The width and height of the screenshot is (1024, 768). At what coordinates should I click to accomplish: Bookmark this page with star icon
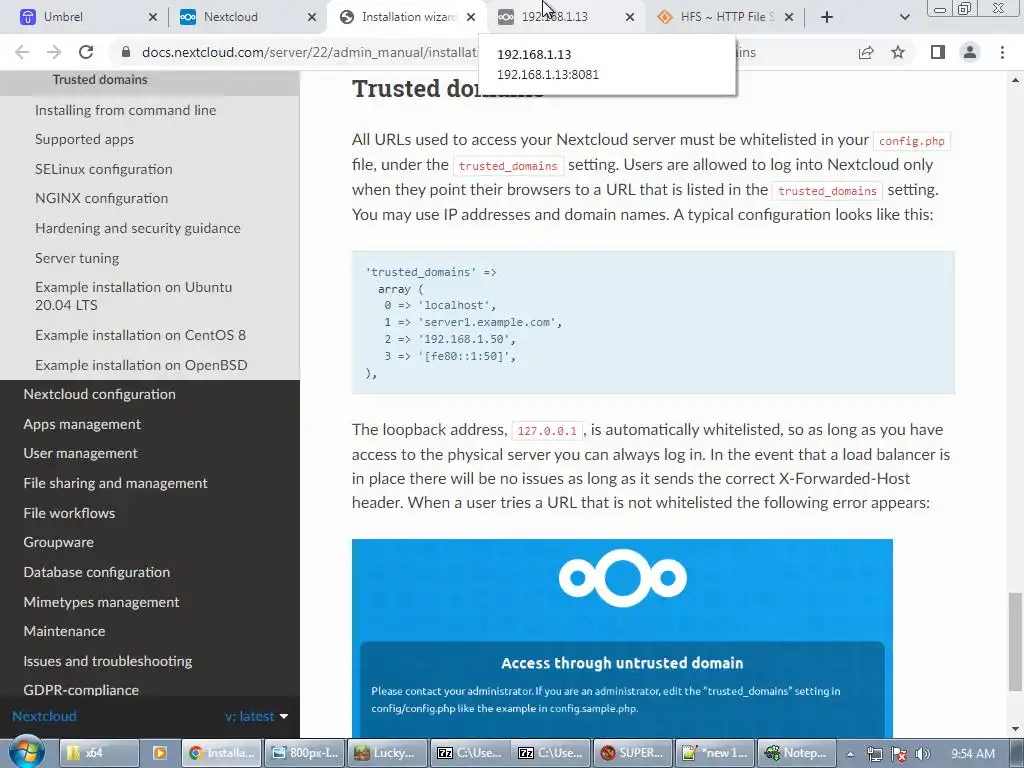click(898, 52)
